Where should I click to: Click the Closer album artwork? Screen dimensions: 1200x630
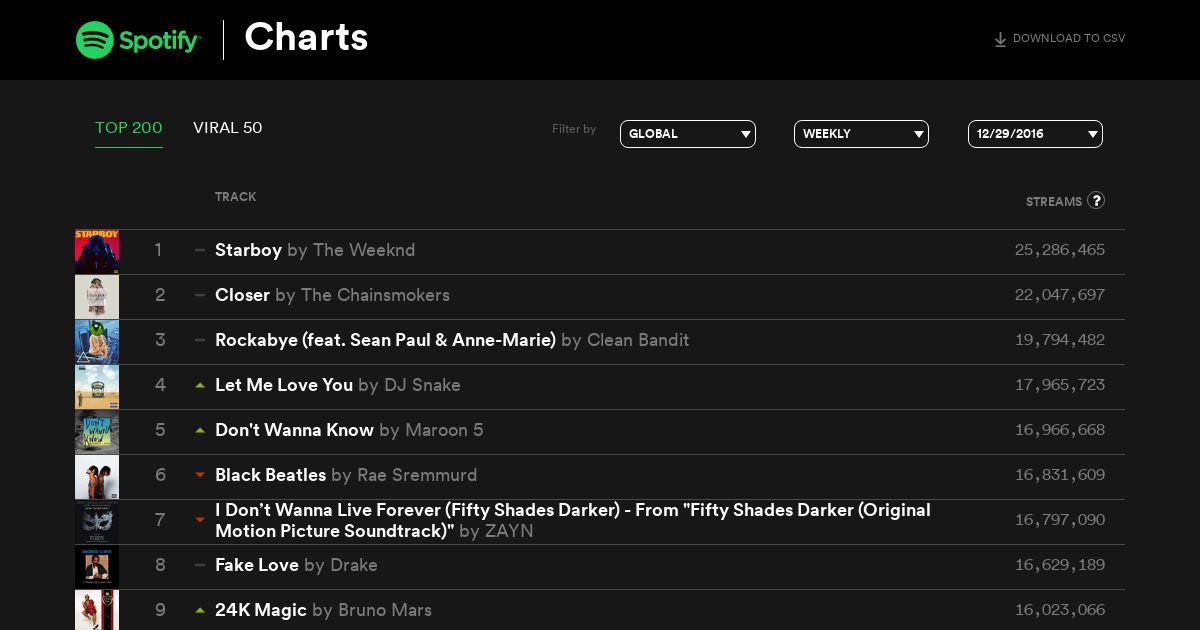tap(97, 297)
